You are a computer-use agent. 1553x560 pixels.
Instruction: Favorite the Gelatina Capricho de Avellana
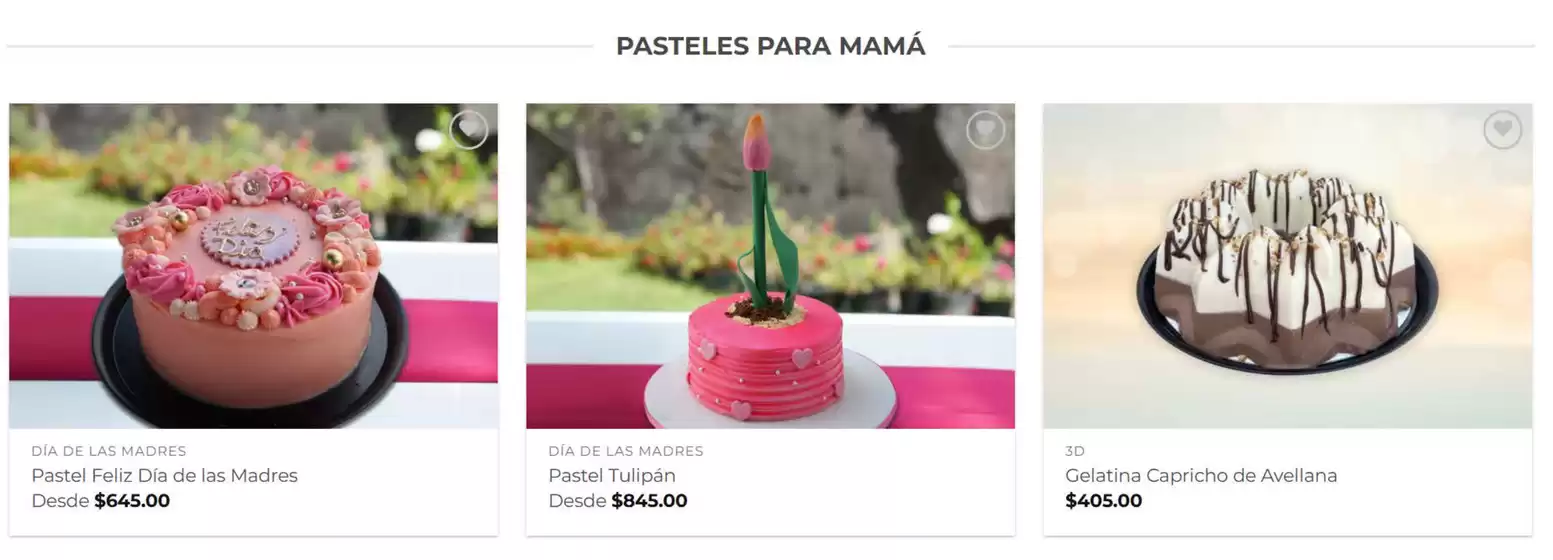[1502, 130]
